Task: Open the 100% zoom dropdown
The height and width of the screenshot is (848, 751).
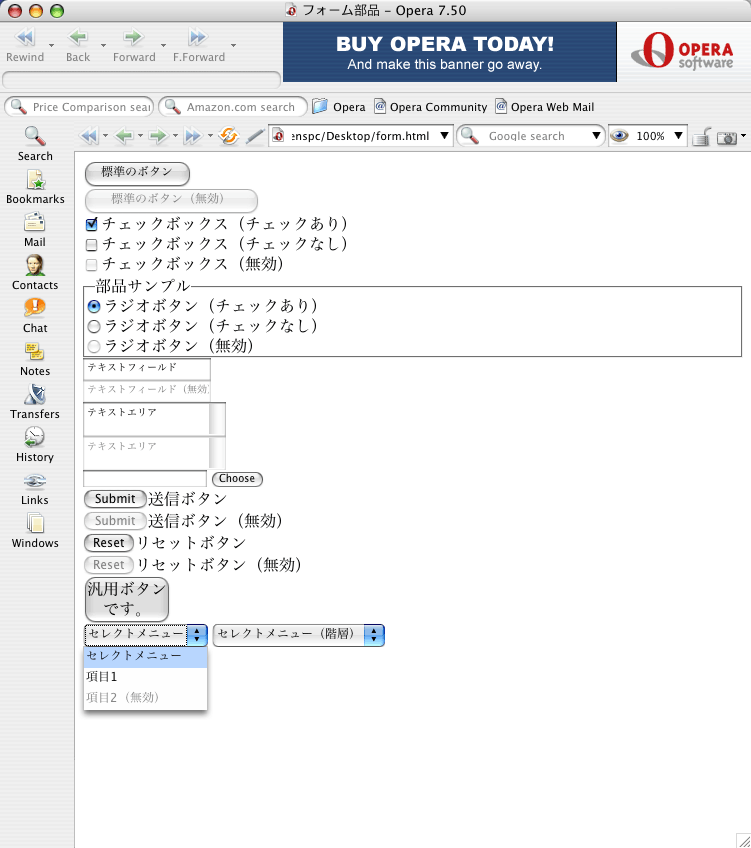Action: point(678,135)
